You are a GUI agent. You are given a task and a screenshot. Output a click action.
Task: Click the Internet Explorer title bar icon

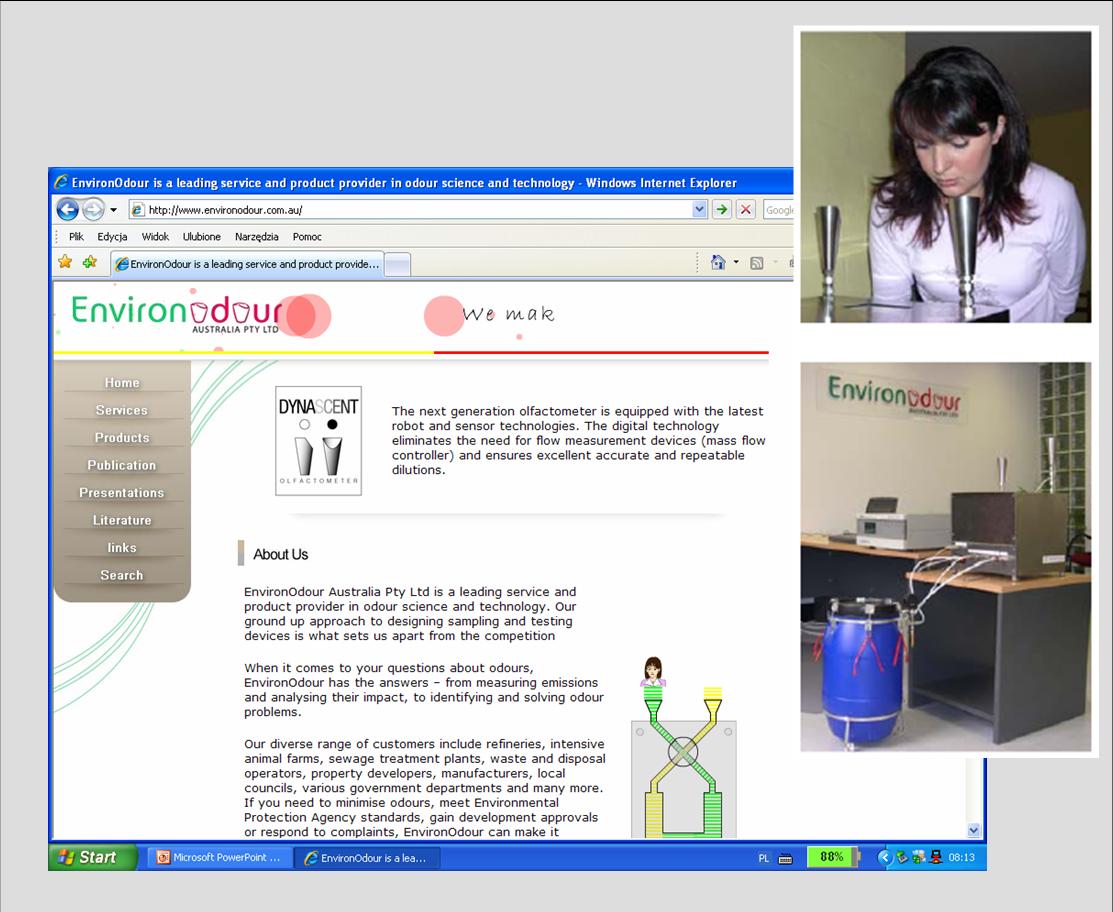tap(61, 182)
